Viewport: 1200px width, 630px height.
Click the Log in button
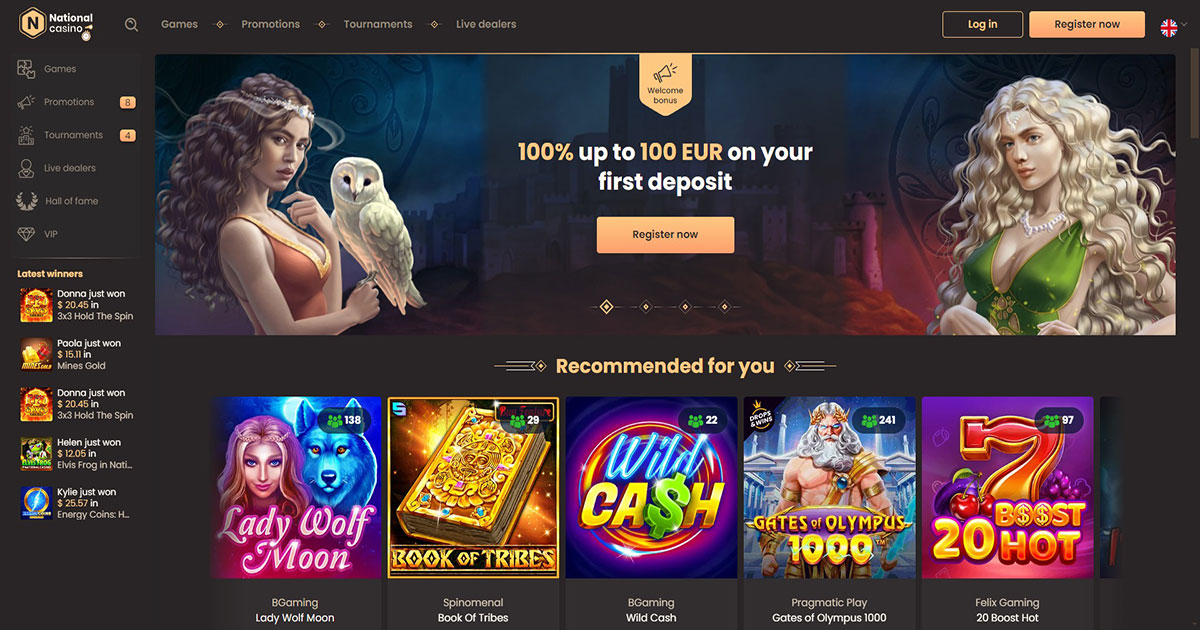pyautogui.click(x=983, y=24)
